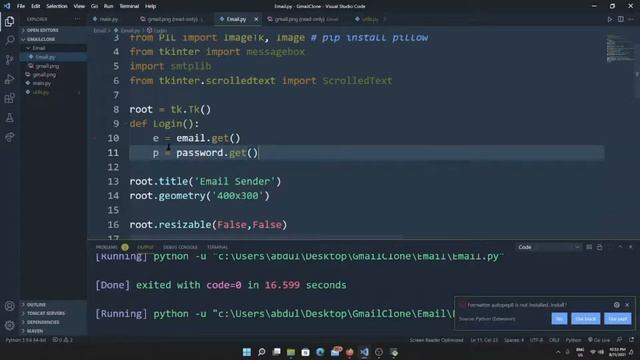Open Microsoft Edge from the taskbar
The width and height of the screenshot is (640, 360).
point(320,352)
